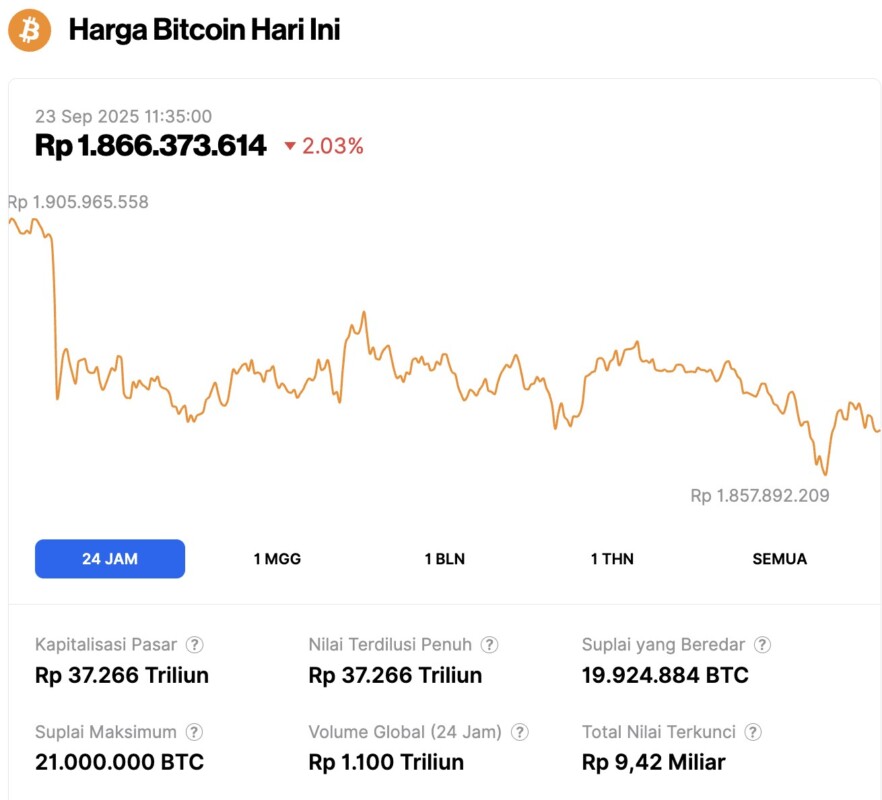Image resolution: width=882 pixels, height=800 pixels.
Task: Show the 1 BLN price chart
Action: click(444, 559)
